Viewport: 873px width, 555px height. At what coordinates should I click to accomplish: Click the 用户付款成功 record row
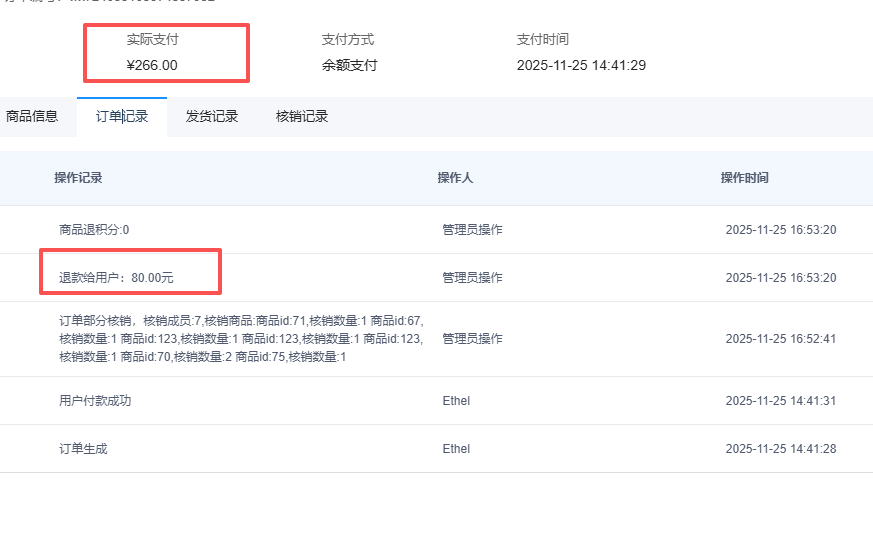(95, 401)
